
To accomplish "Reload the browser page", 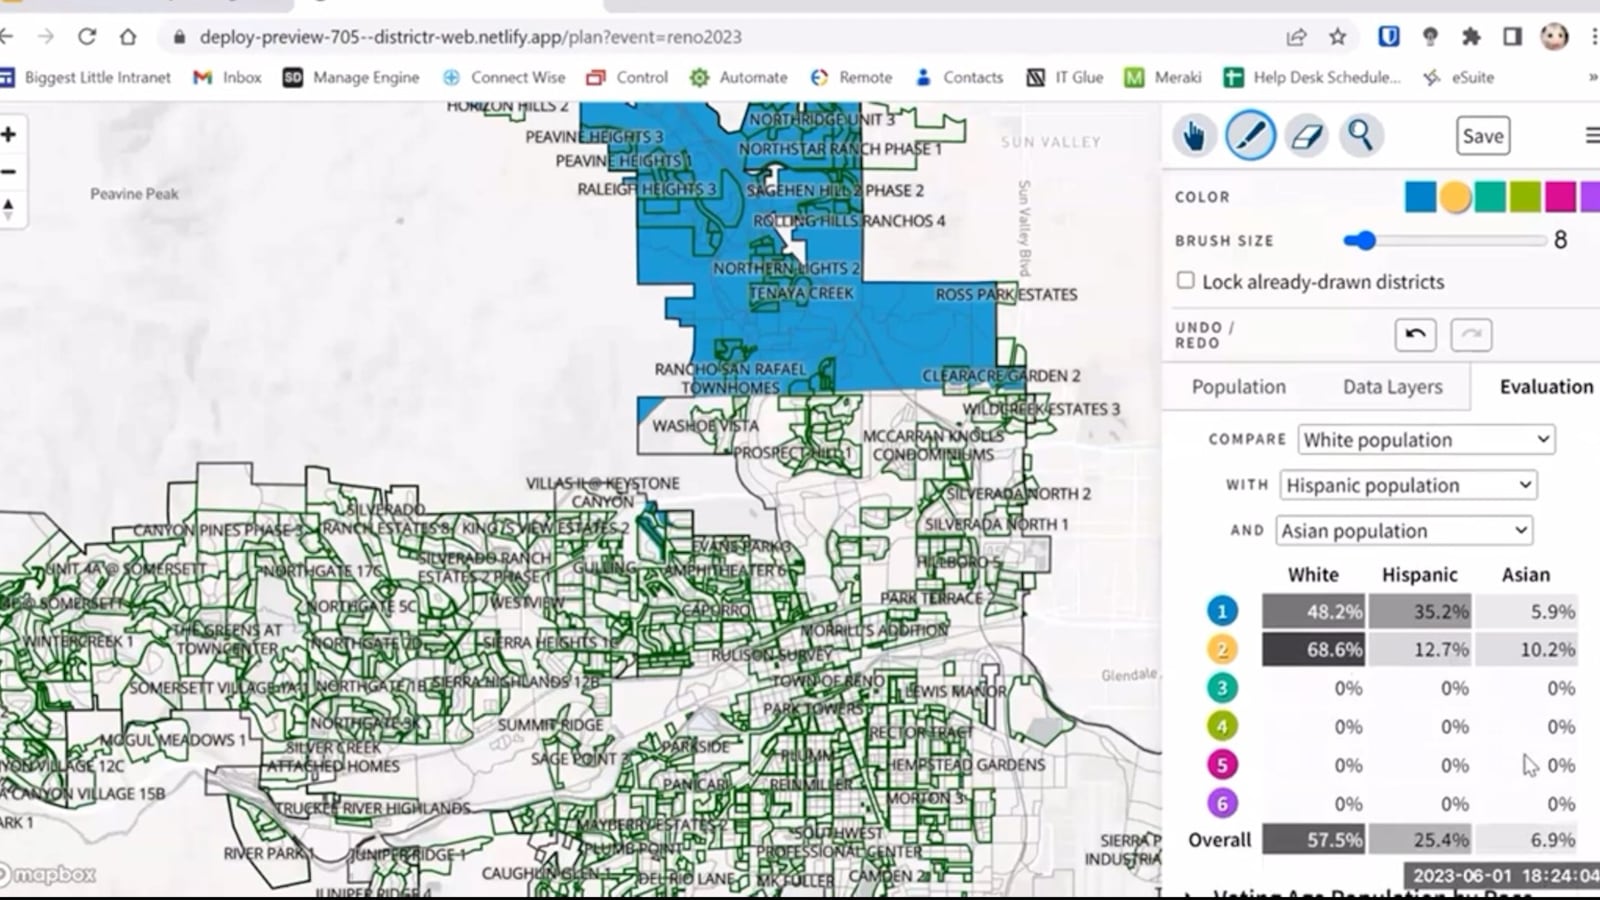I will (x=87, y=37).
